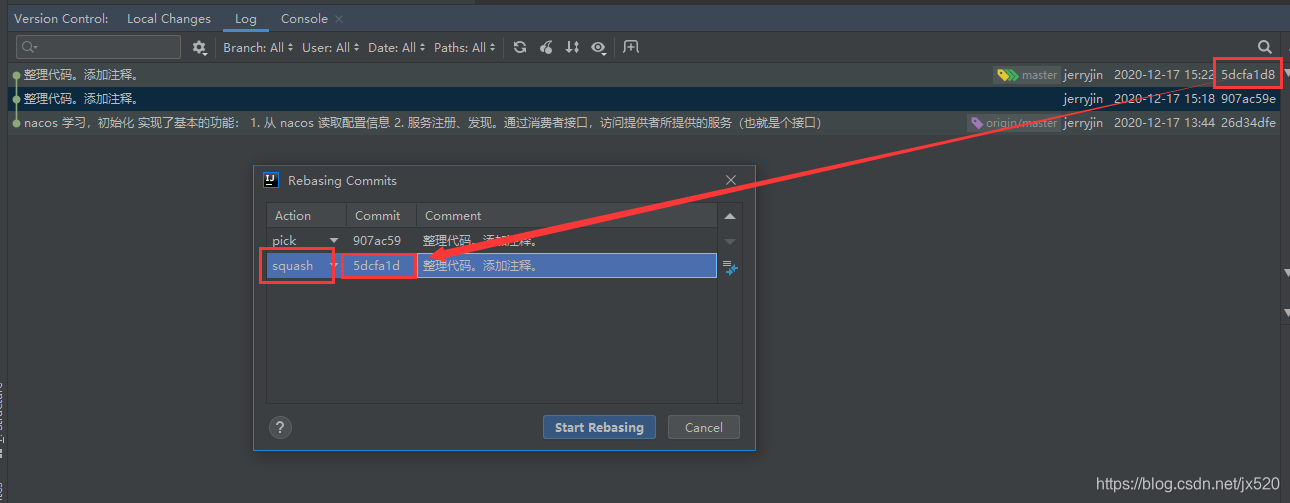The image size is (1290, 503).
Task: Click the Action column header
Action: [307, 216]
